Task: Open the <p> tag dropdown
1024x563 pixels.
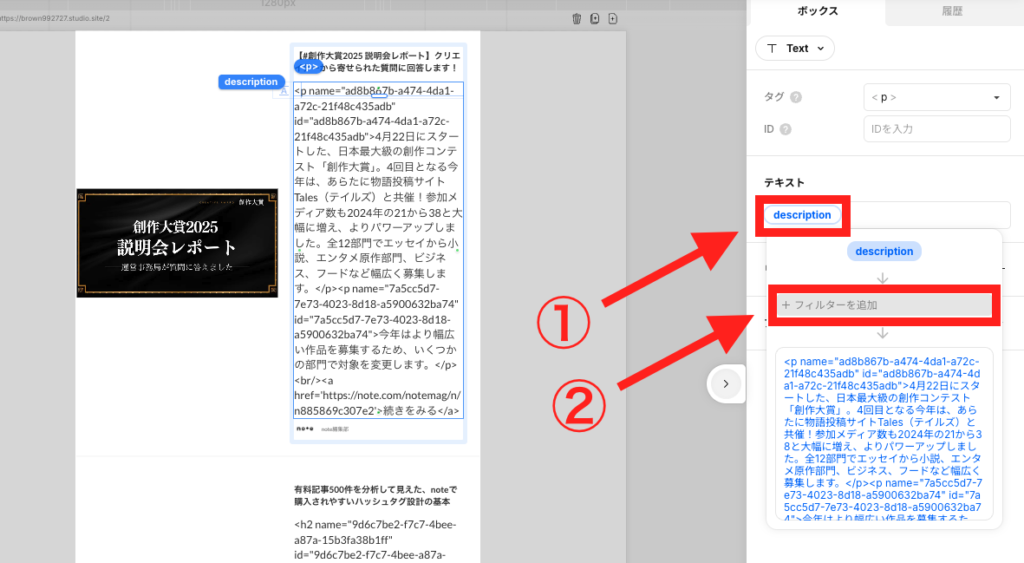Action: 936,97
